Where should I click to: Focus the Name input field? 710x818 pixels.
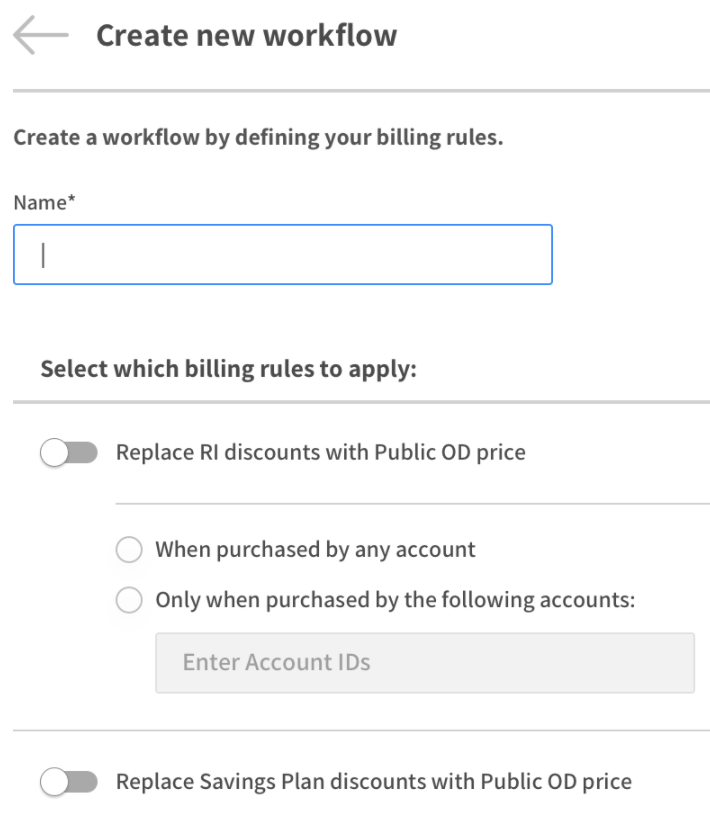coord(282,254)
